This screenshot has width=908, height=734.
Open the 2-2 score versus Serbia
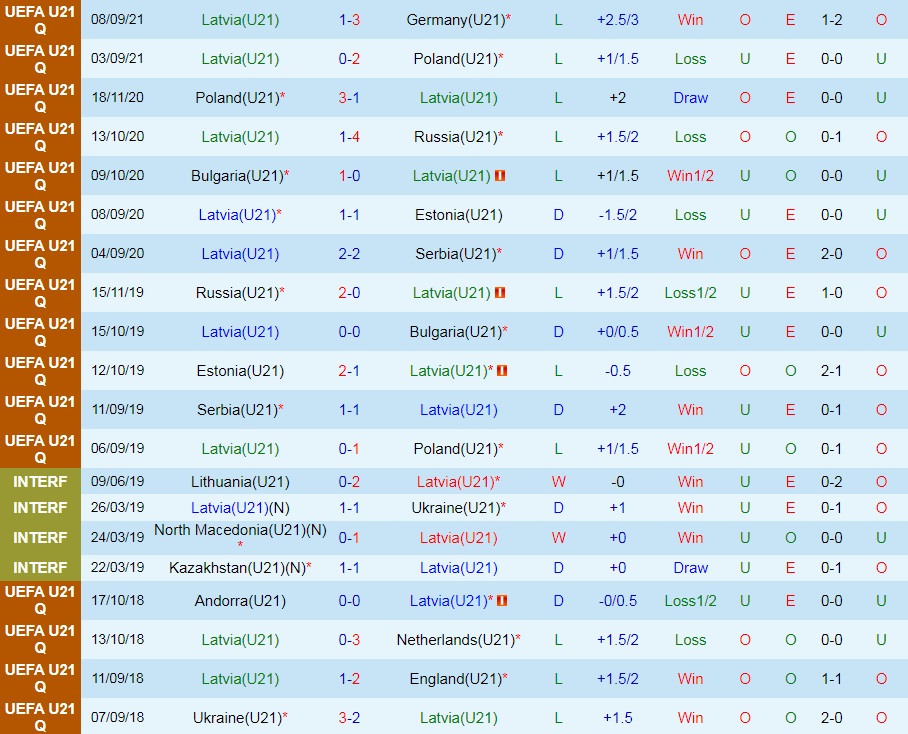click(349, 254)
